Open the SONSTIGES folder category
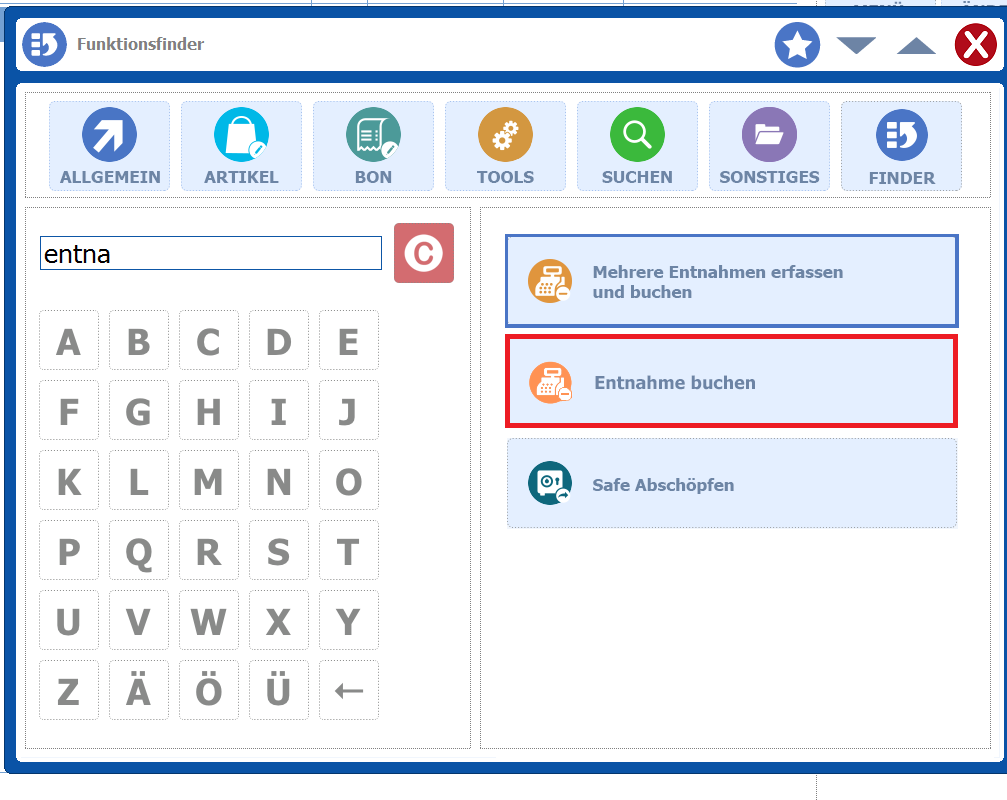Image resolution: width=1007 pixels, height=800 pixels. (x=769, y=146)
